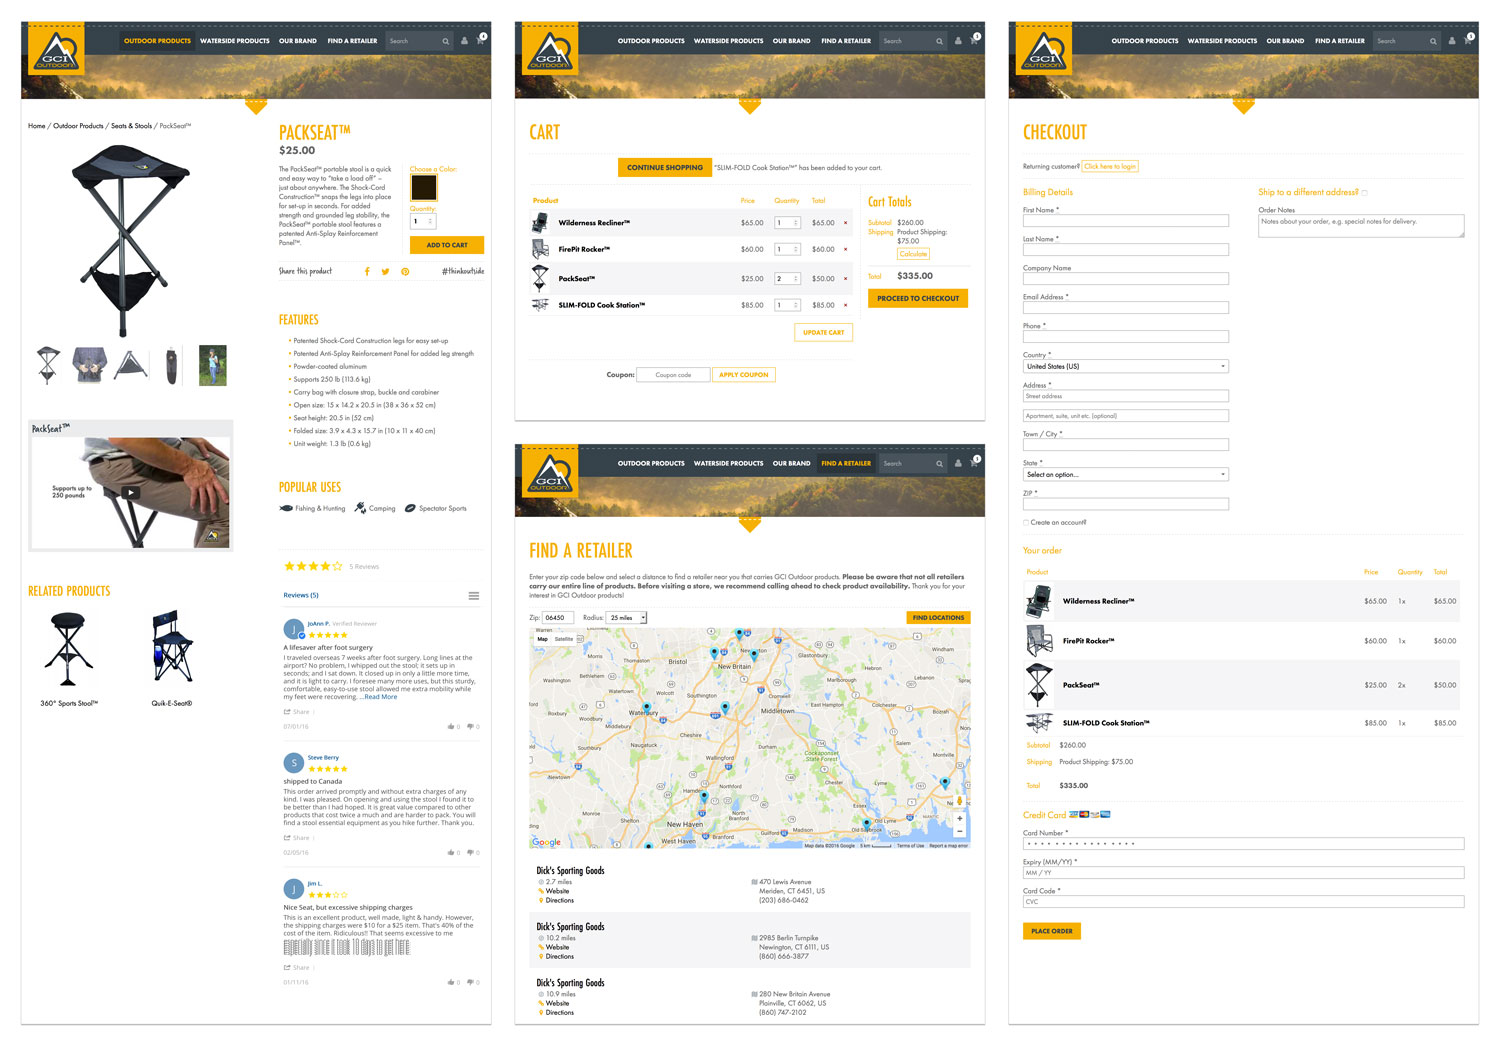Remove Wilderness Recliner from the cart

pyautogui.click(x=845, y=223)
